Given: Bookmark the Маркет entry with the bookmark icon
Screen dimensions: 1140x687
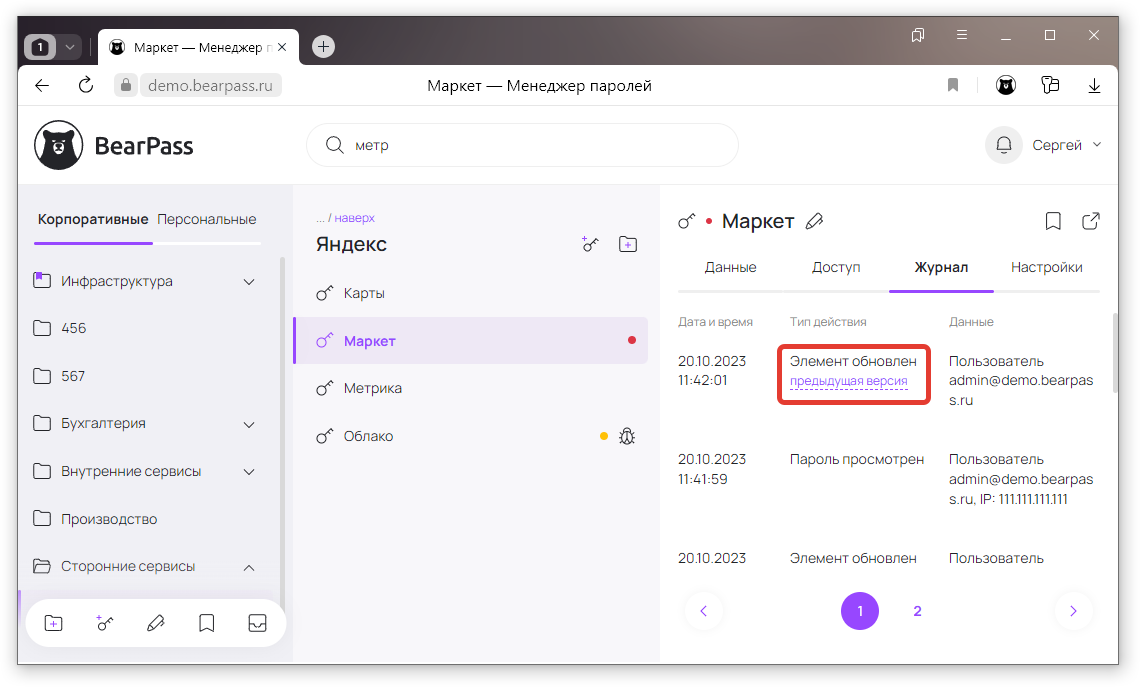Looking at the screenshot, I should pos(1053,221).
